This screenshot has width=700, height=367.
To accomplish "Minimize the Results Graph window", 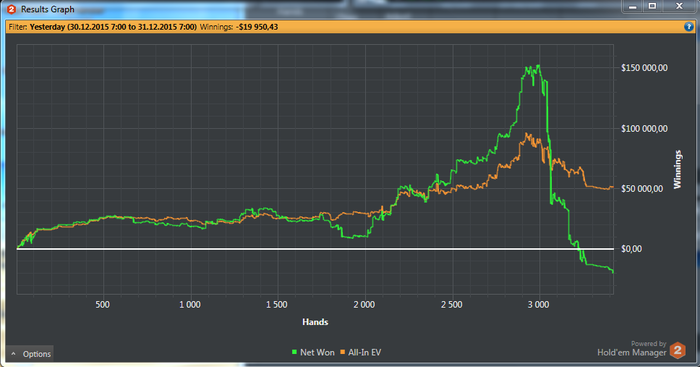I will 633,6.
